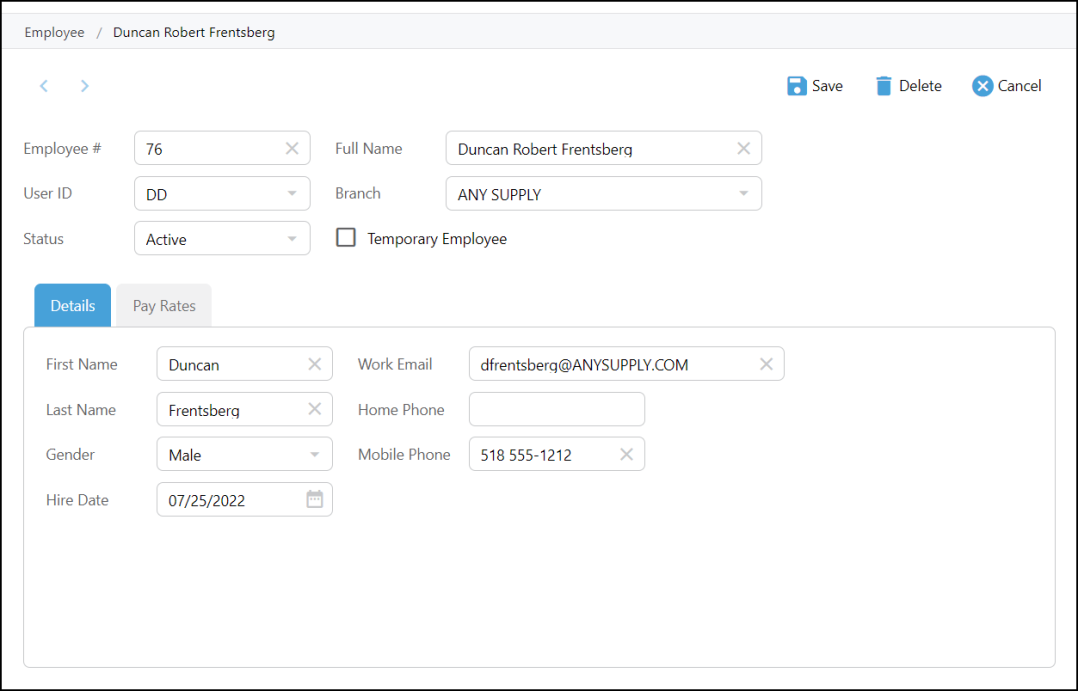1078x691 pixels.
Task: Click the Hire Date 07/25/2022 text
Action: pos(207,501)
